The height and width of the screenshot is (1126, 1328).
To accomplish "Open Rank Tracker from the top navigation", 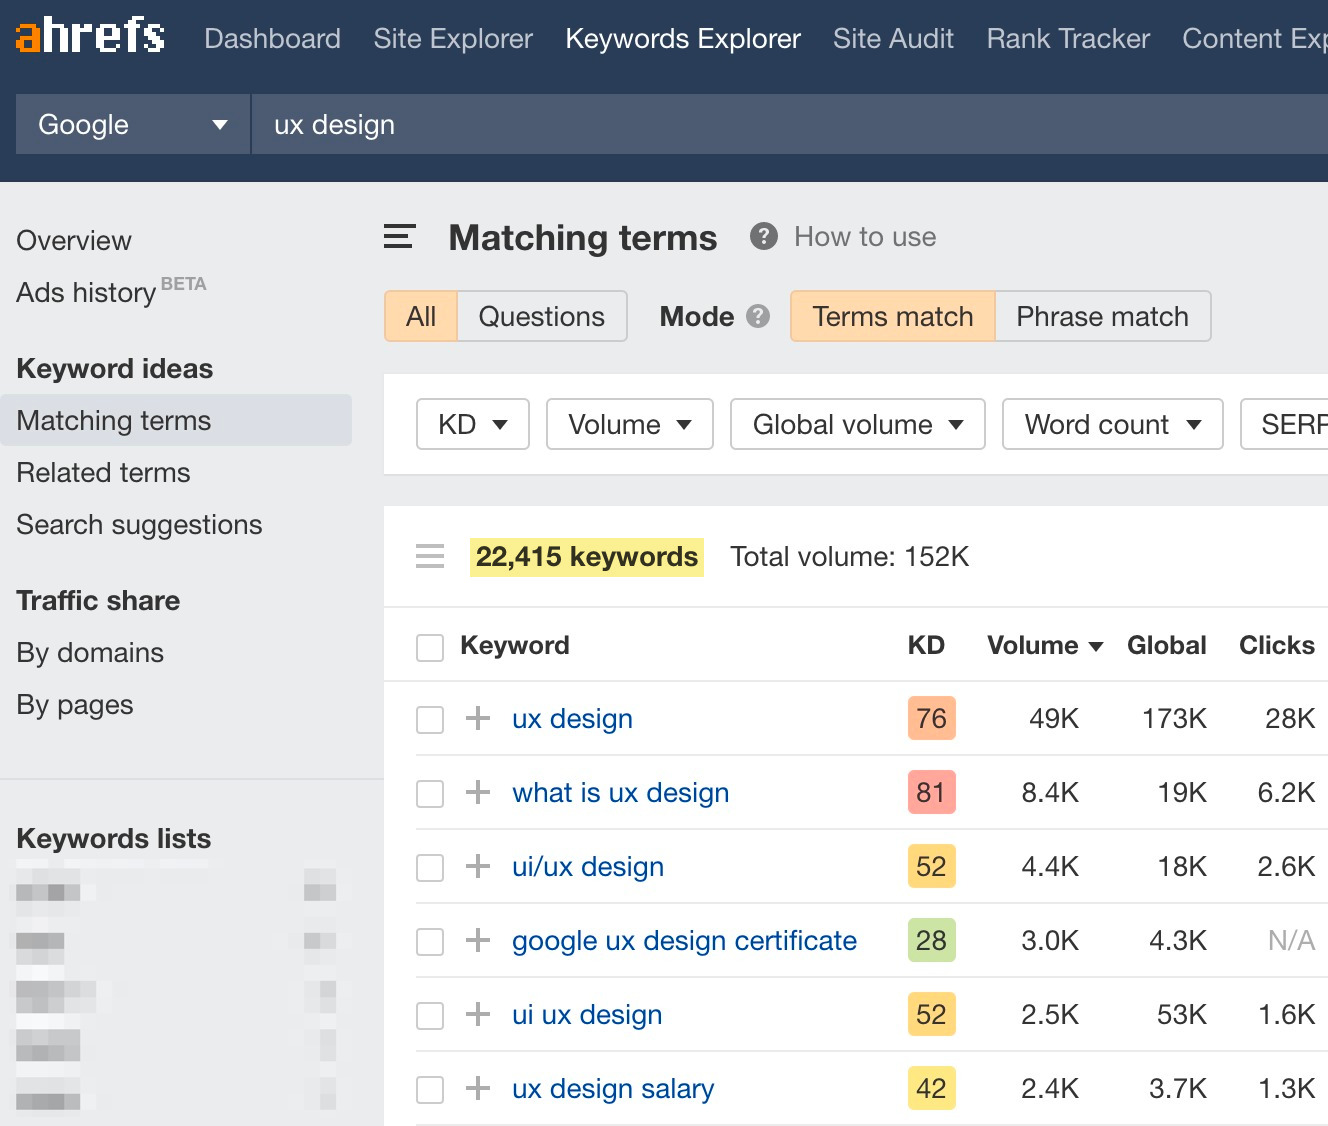I will point(1066,38).
